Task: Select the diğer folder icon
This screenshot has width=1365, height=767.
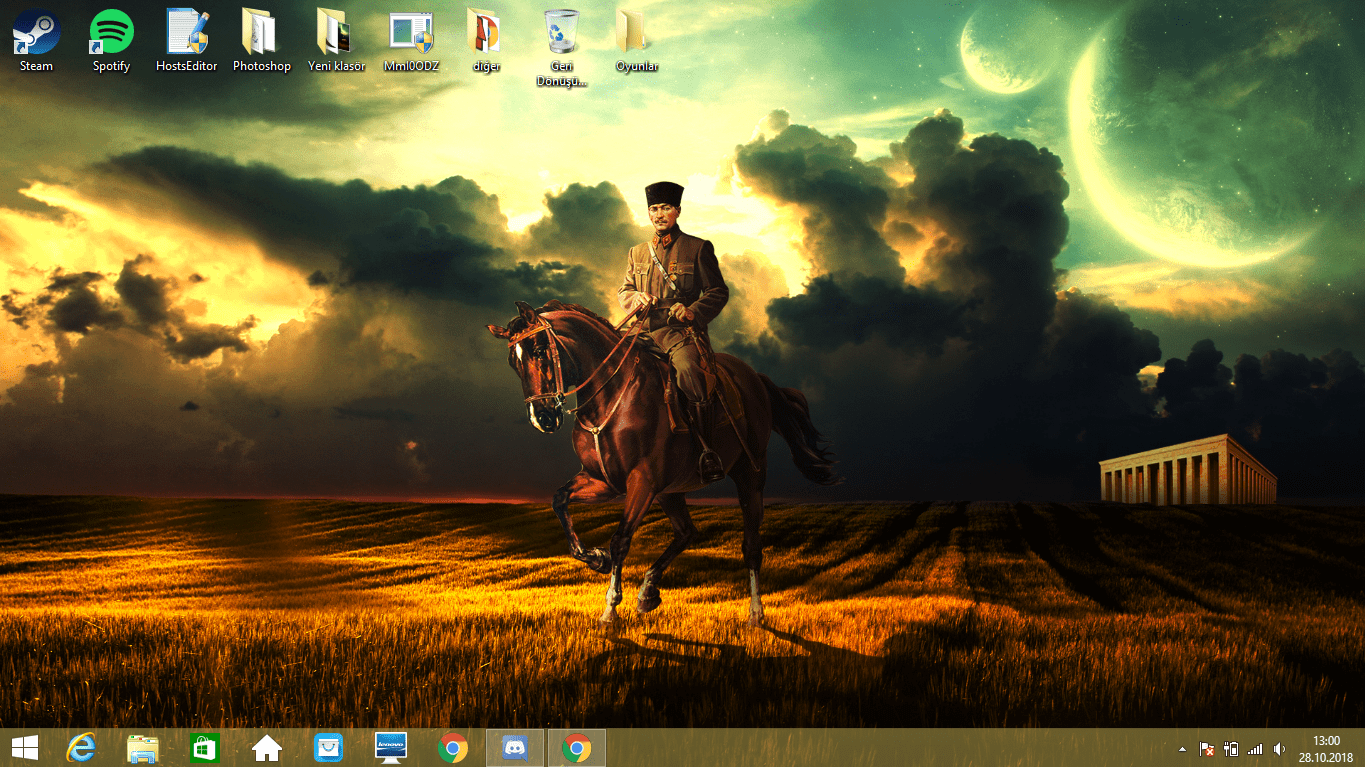Action: [x=486, y=40]
